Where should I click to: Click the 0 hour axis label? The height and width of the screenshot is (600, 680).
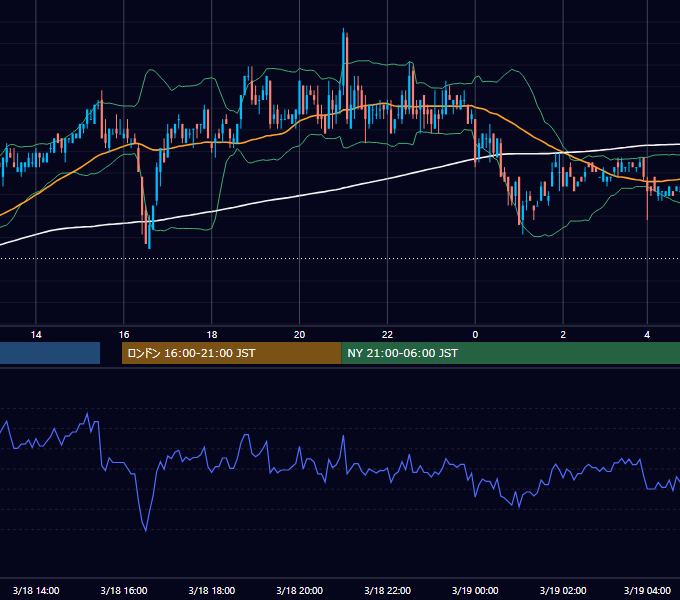(x=475, y=335)
